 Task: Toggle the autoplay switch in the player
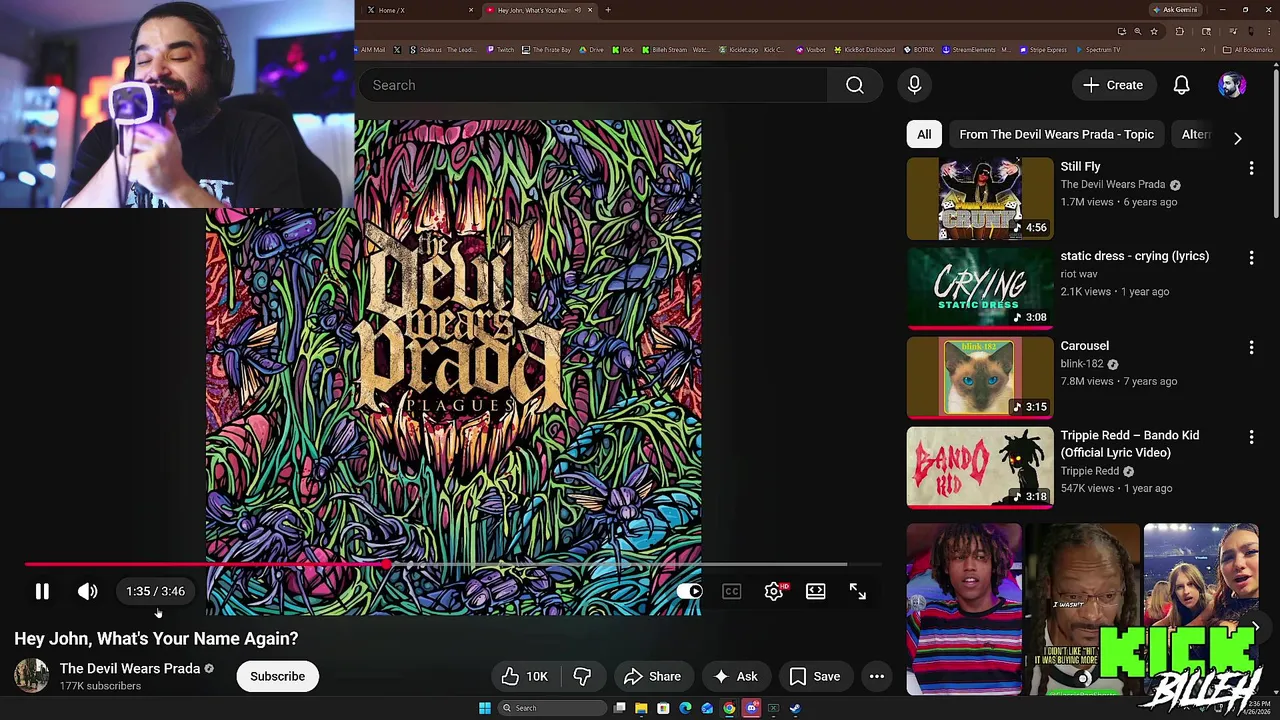[x=690, y=592]
